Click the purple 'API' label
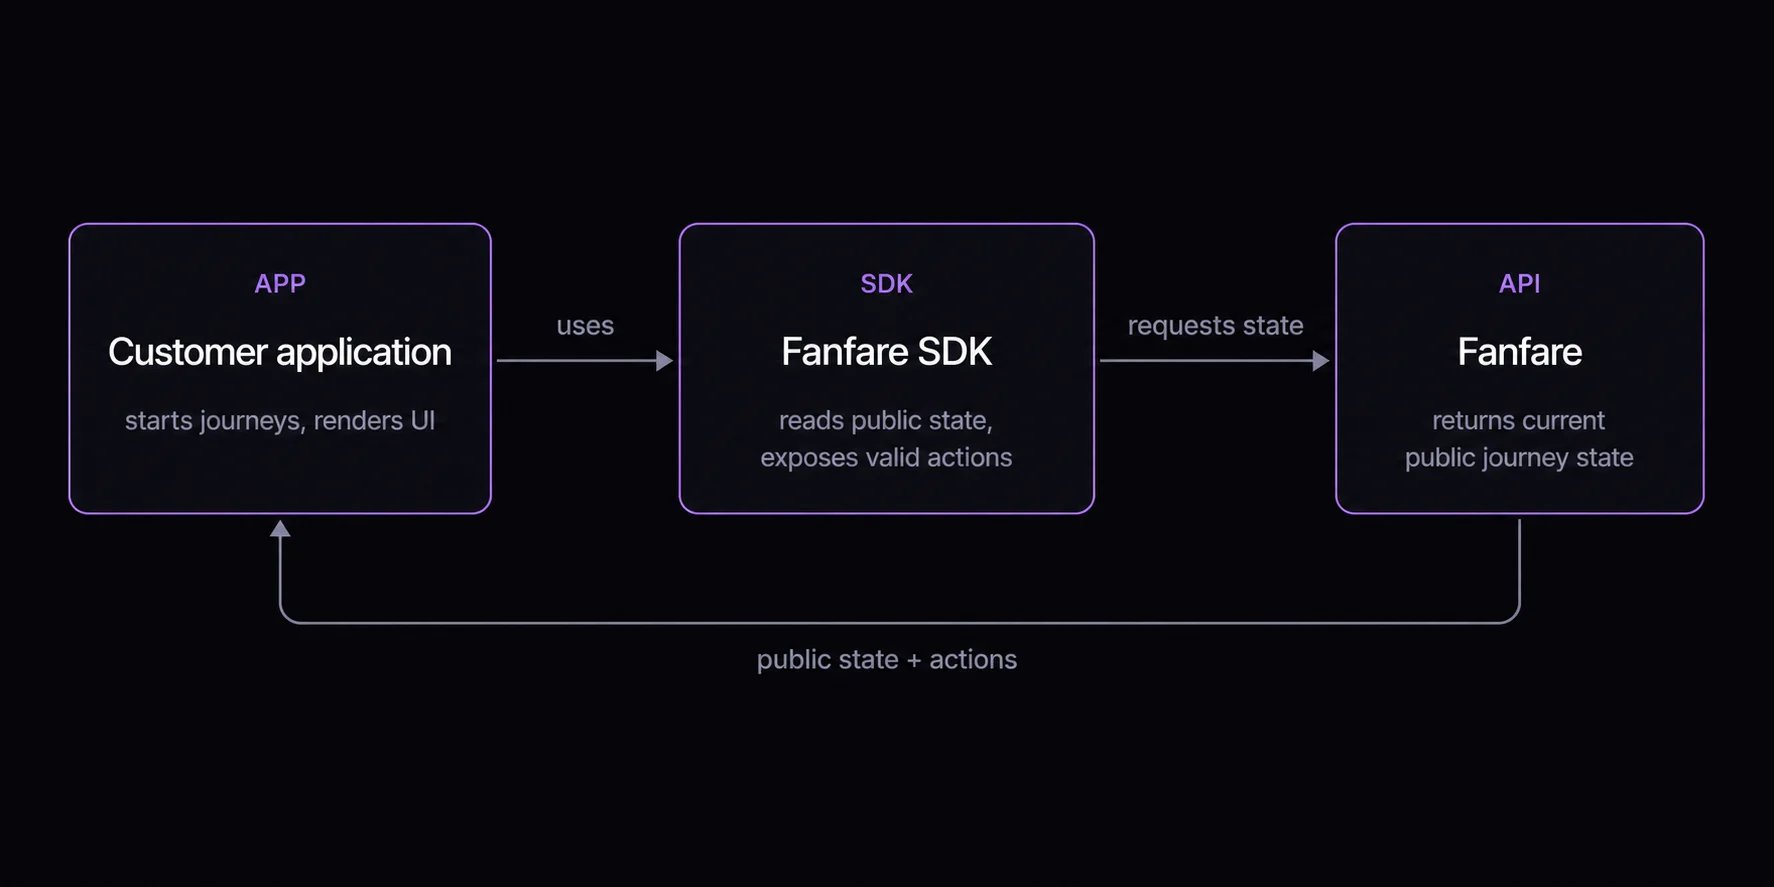Viewport: 1774px width, 887px height. click(1520, 284)
